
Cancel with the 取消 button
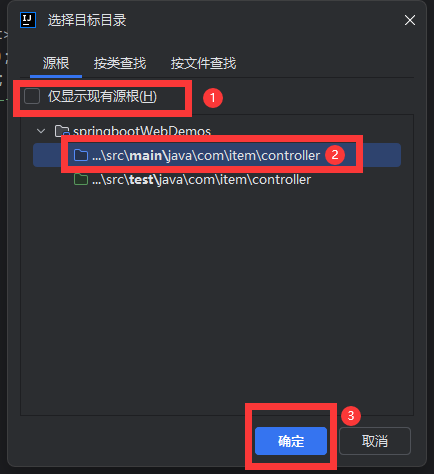pos(375,441)
